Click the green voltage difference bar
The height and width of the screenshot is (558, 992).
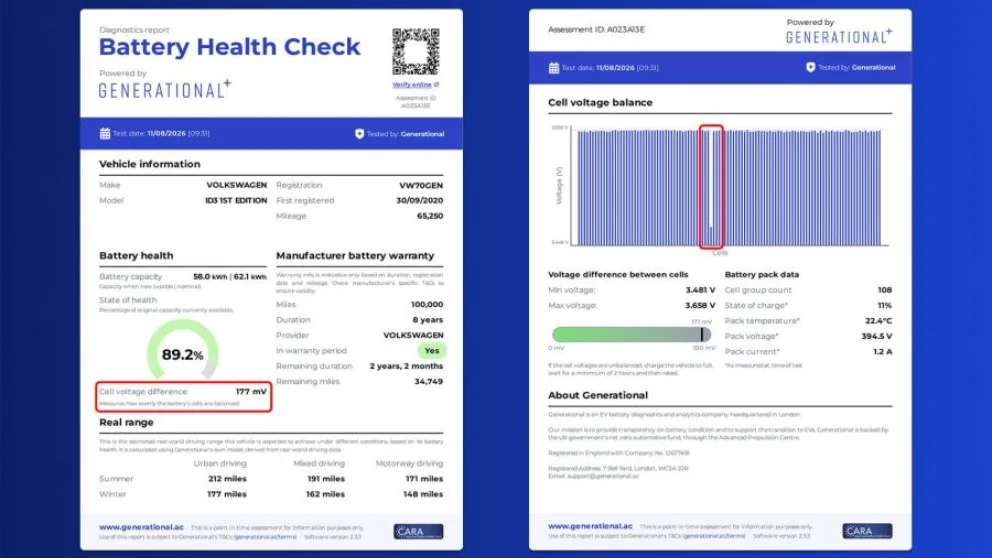coord(631,335)
